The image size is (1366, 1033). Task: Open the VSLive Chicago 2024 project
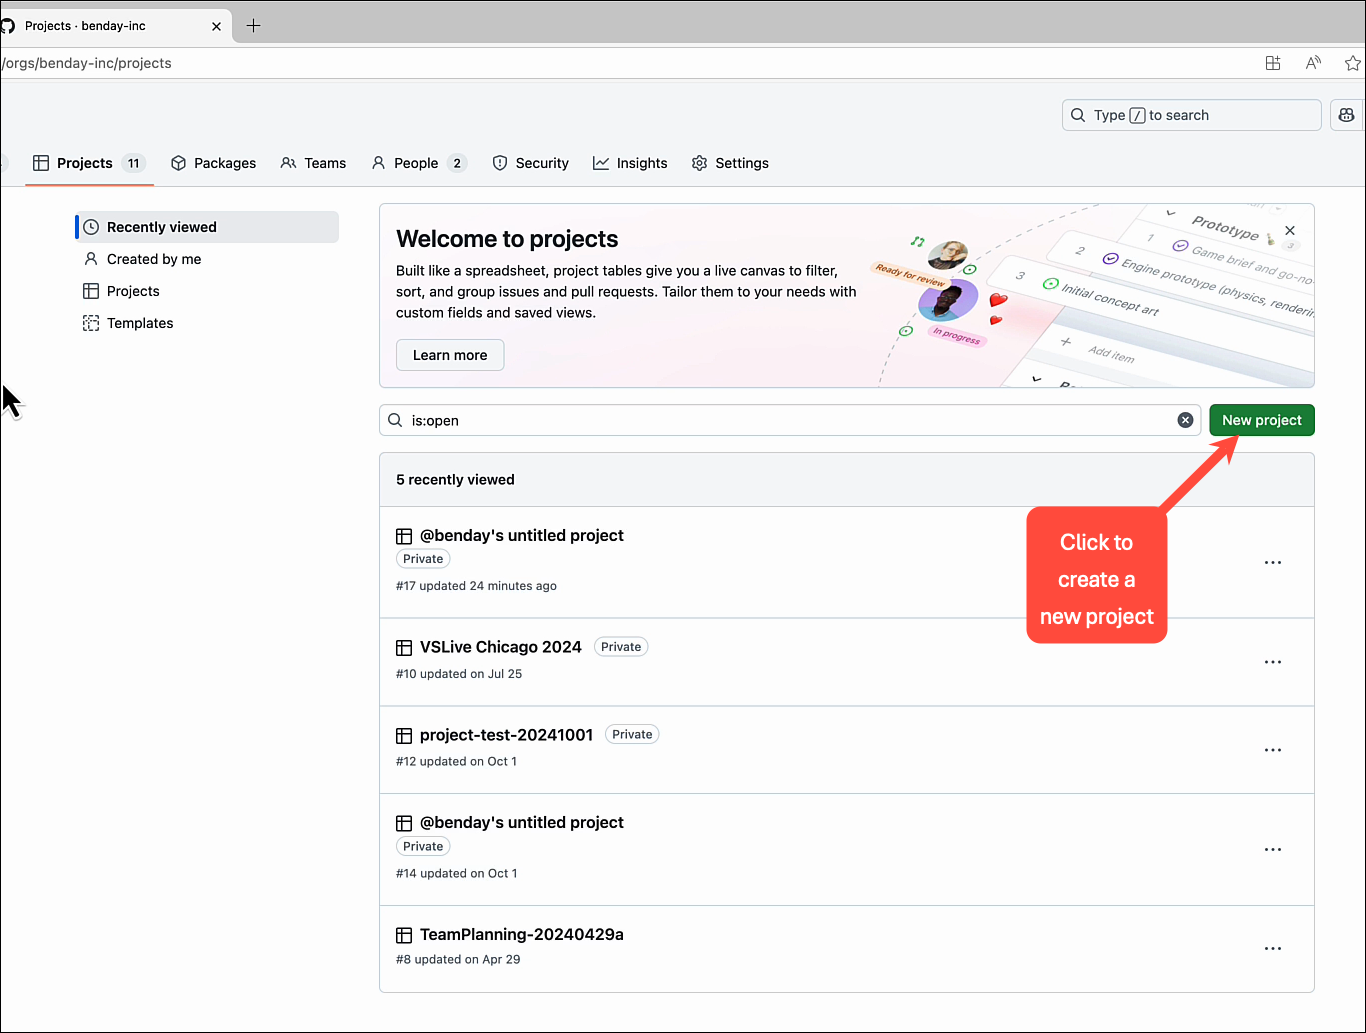click(501, 647)
